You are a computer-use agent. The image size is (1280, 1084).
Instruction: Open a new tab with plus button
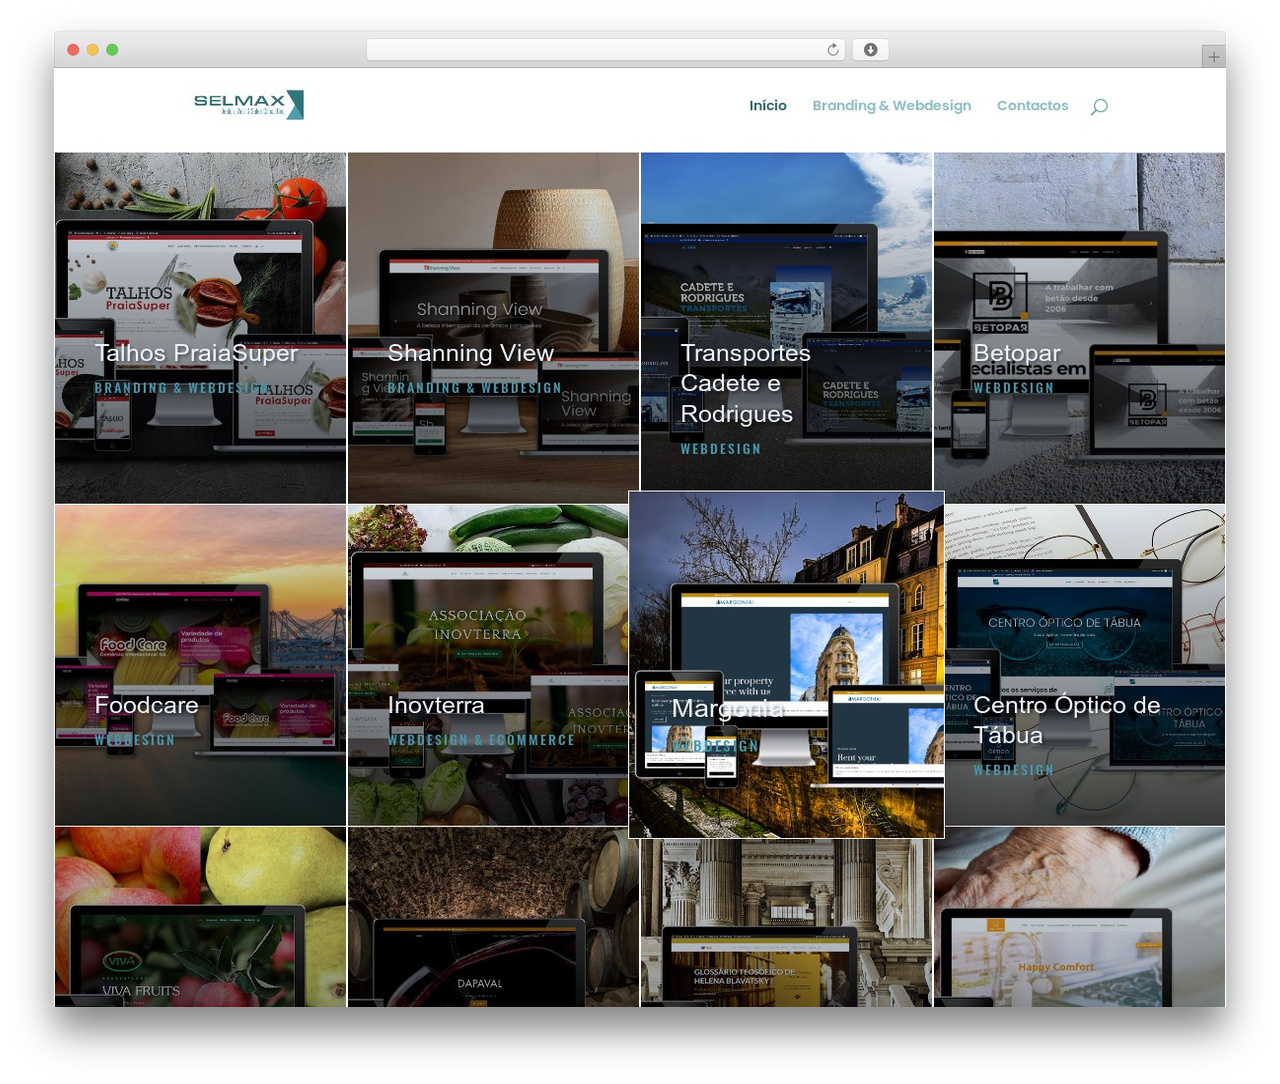point(1213,57)
